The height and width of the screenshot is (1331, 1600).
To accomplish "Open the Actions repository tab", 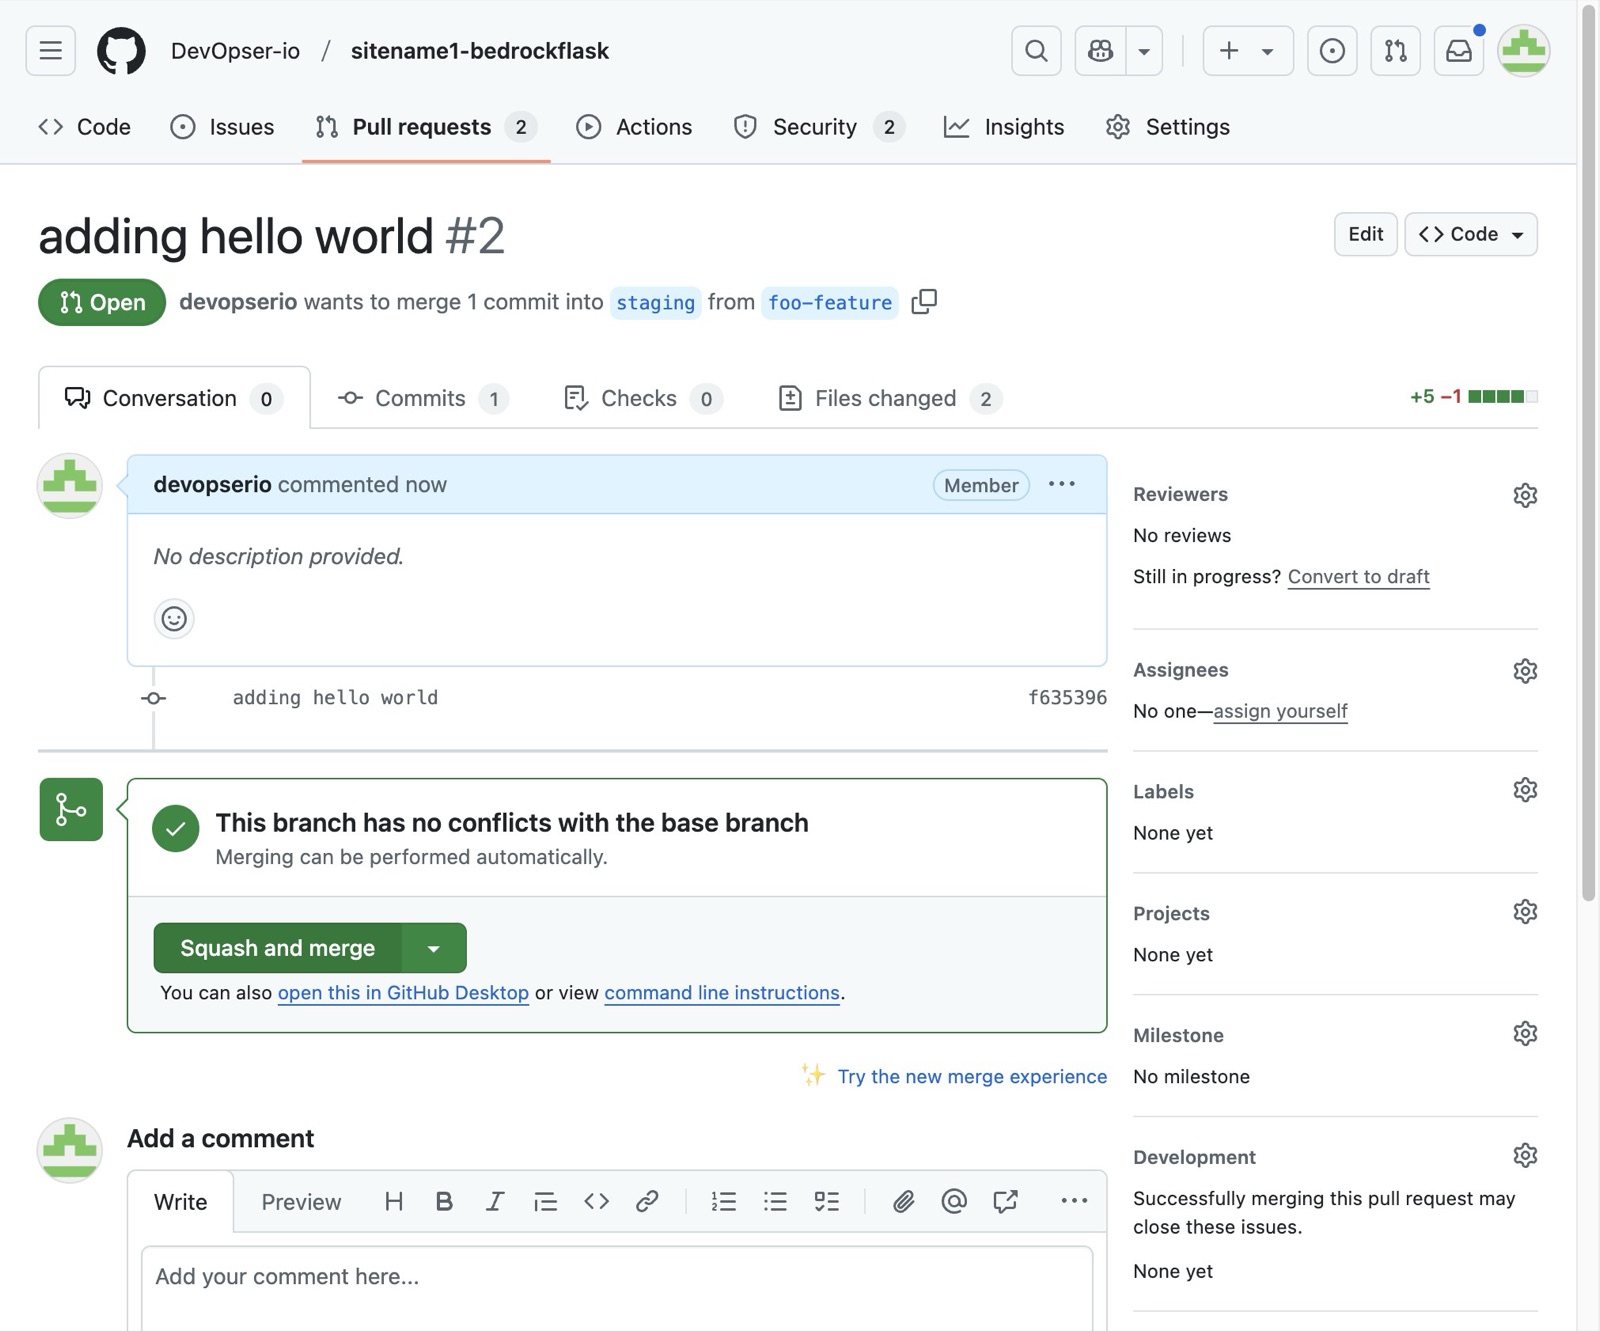I will tap(634, 127).
